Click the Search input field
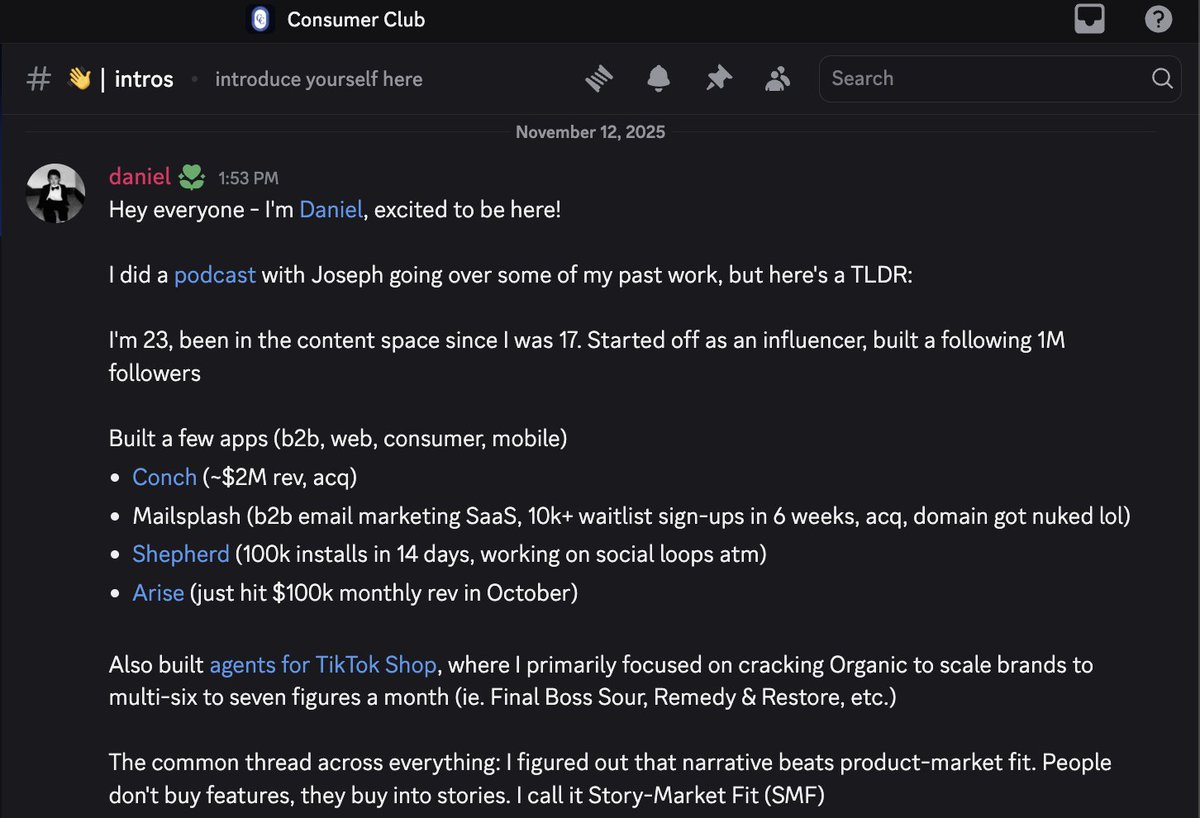This screenshot has width=1200, height=818. point(999,79)
